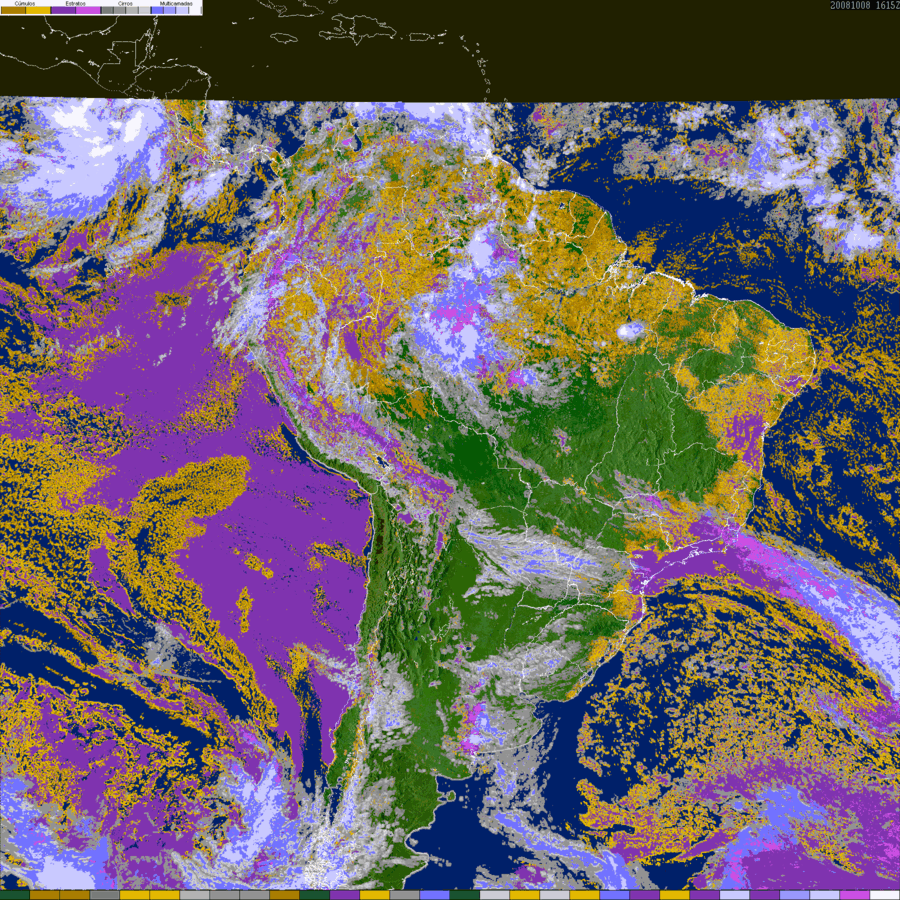This screenshot has width=900, height=900.
Task: Pick the darkest blue Multicamadas swatch
Action: click(157, 10)
